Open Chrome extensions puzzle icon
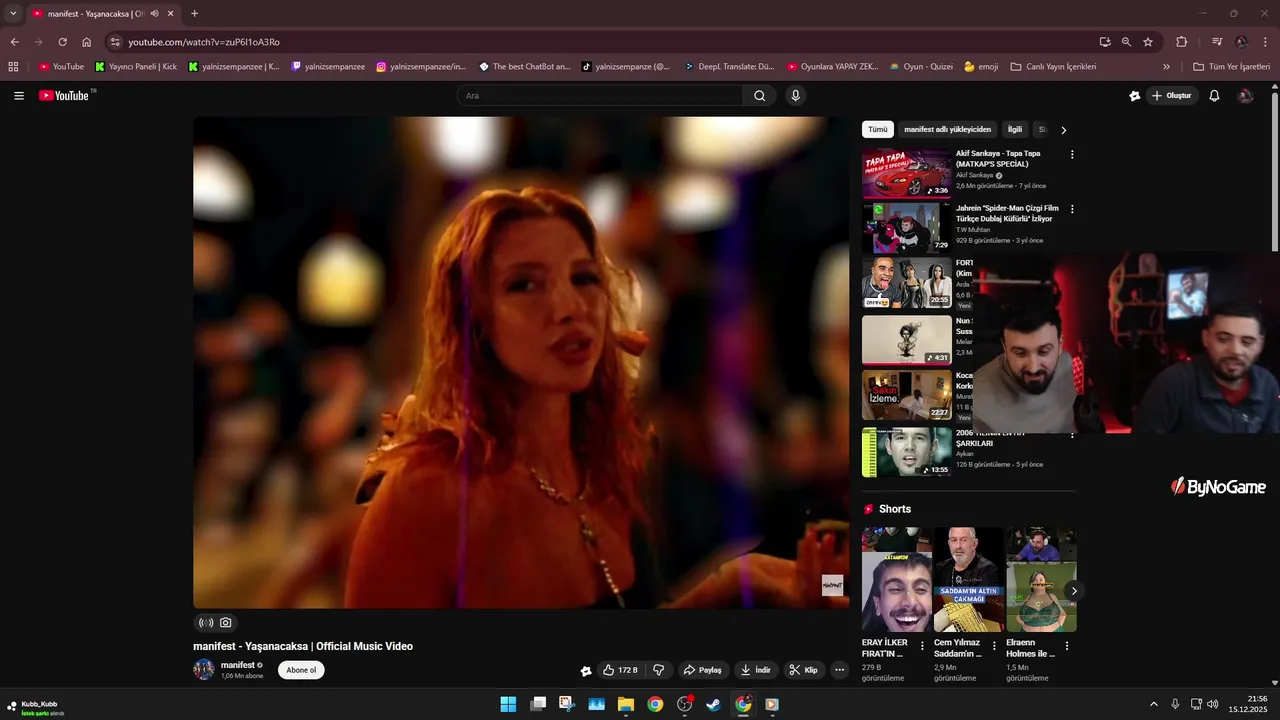 pyautogui.click(x=1182, y=42)
